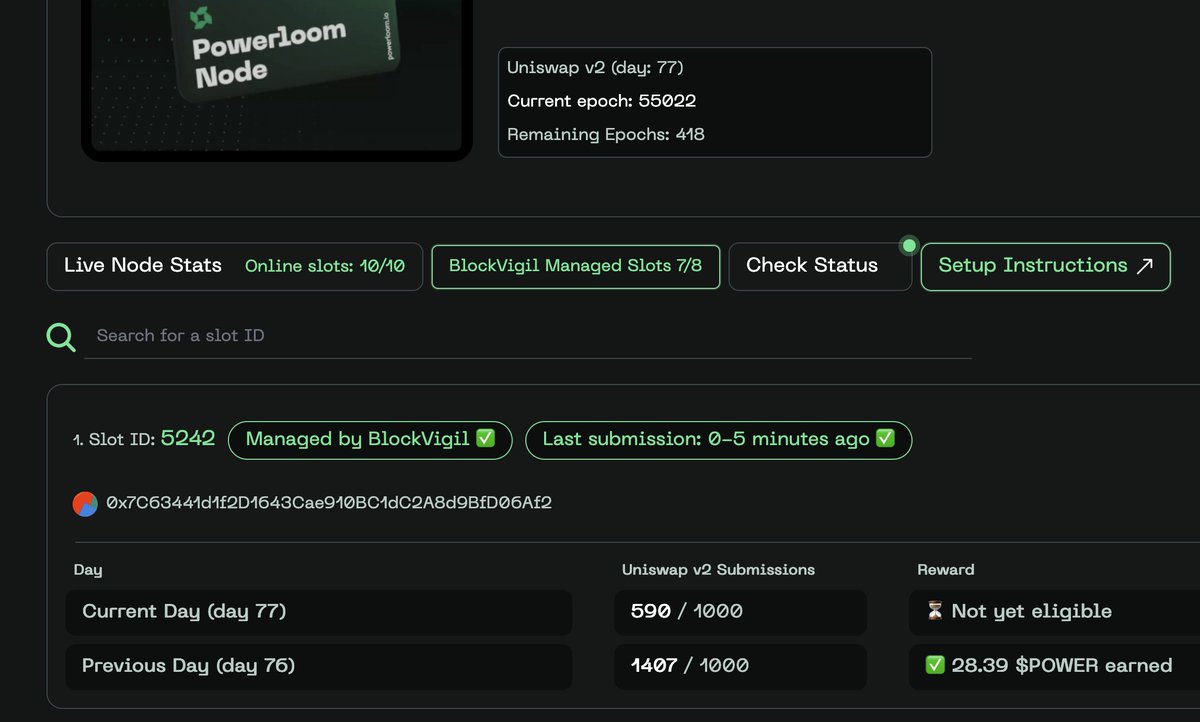
Task: Click the checkmark in the Last submission badge
Action: pyautogui.click(x=885, y=439)
